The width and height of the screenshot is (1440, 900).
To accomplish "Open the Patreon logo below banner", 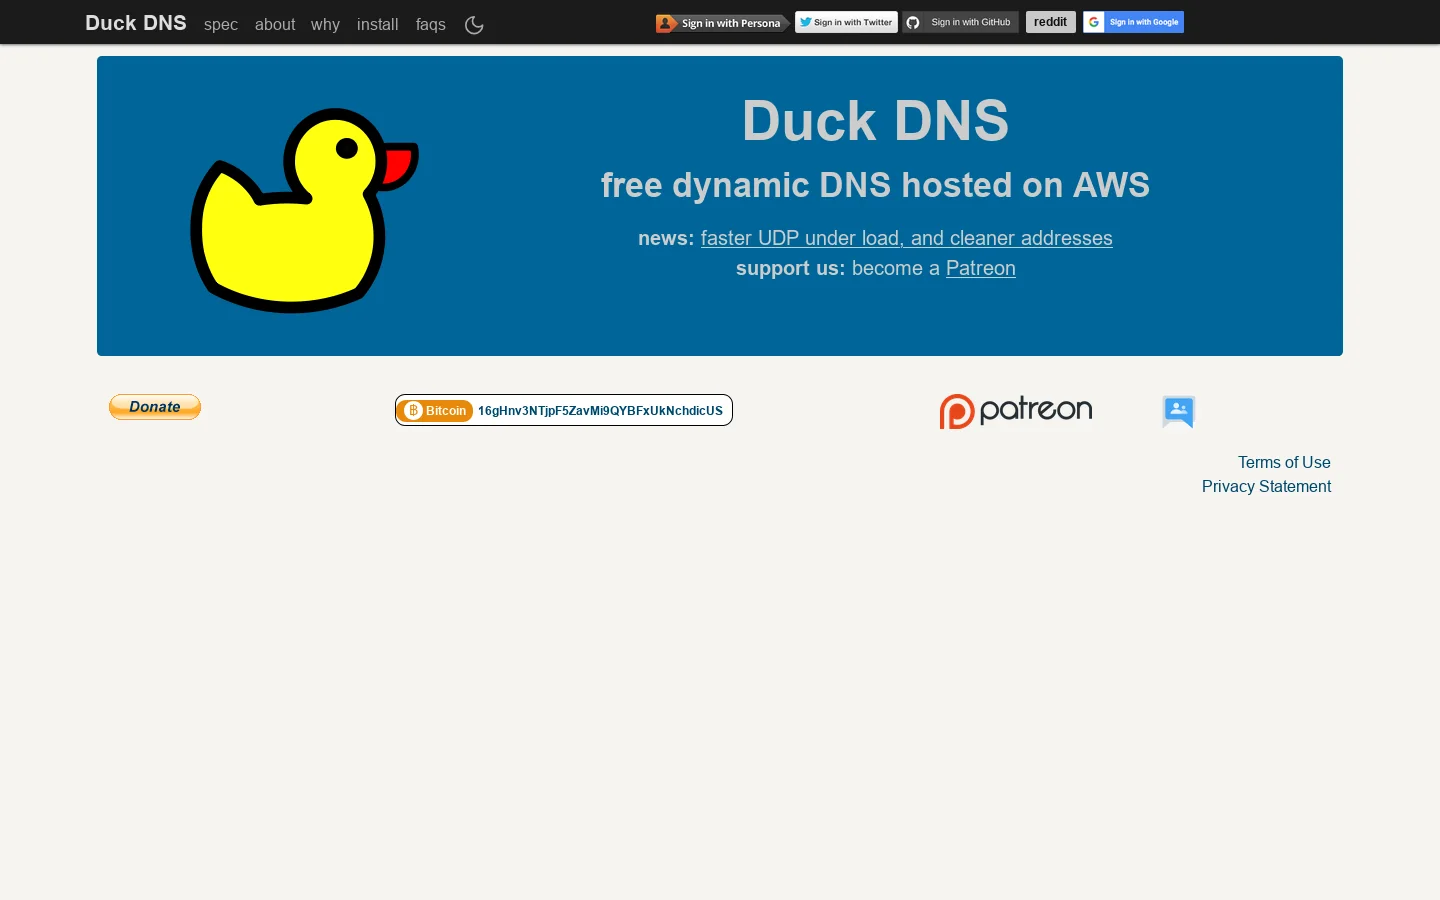I will 1016,411.
